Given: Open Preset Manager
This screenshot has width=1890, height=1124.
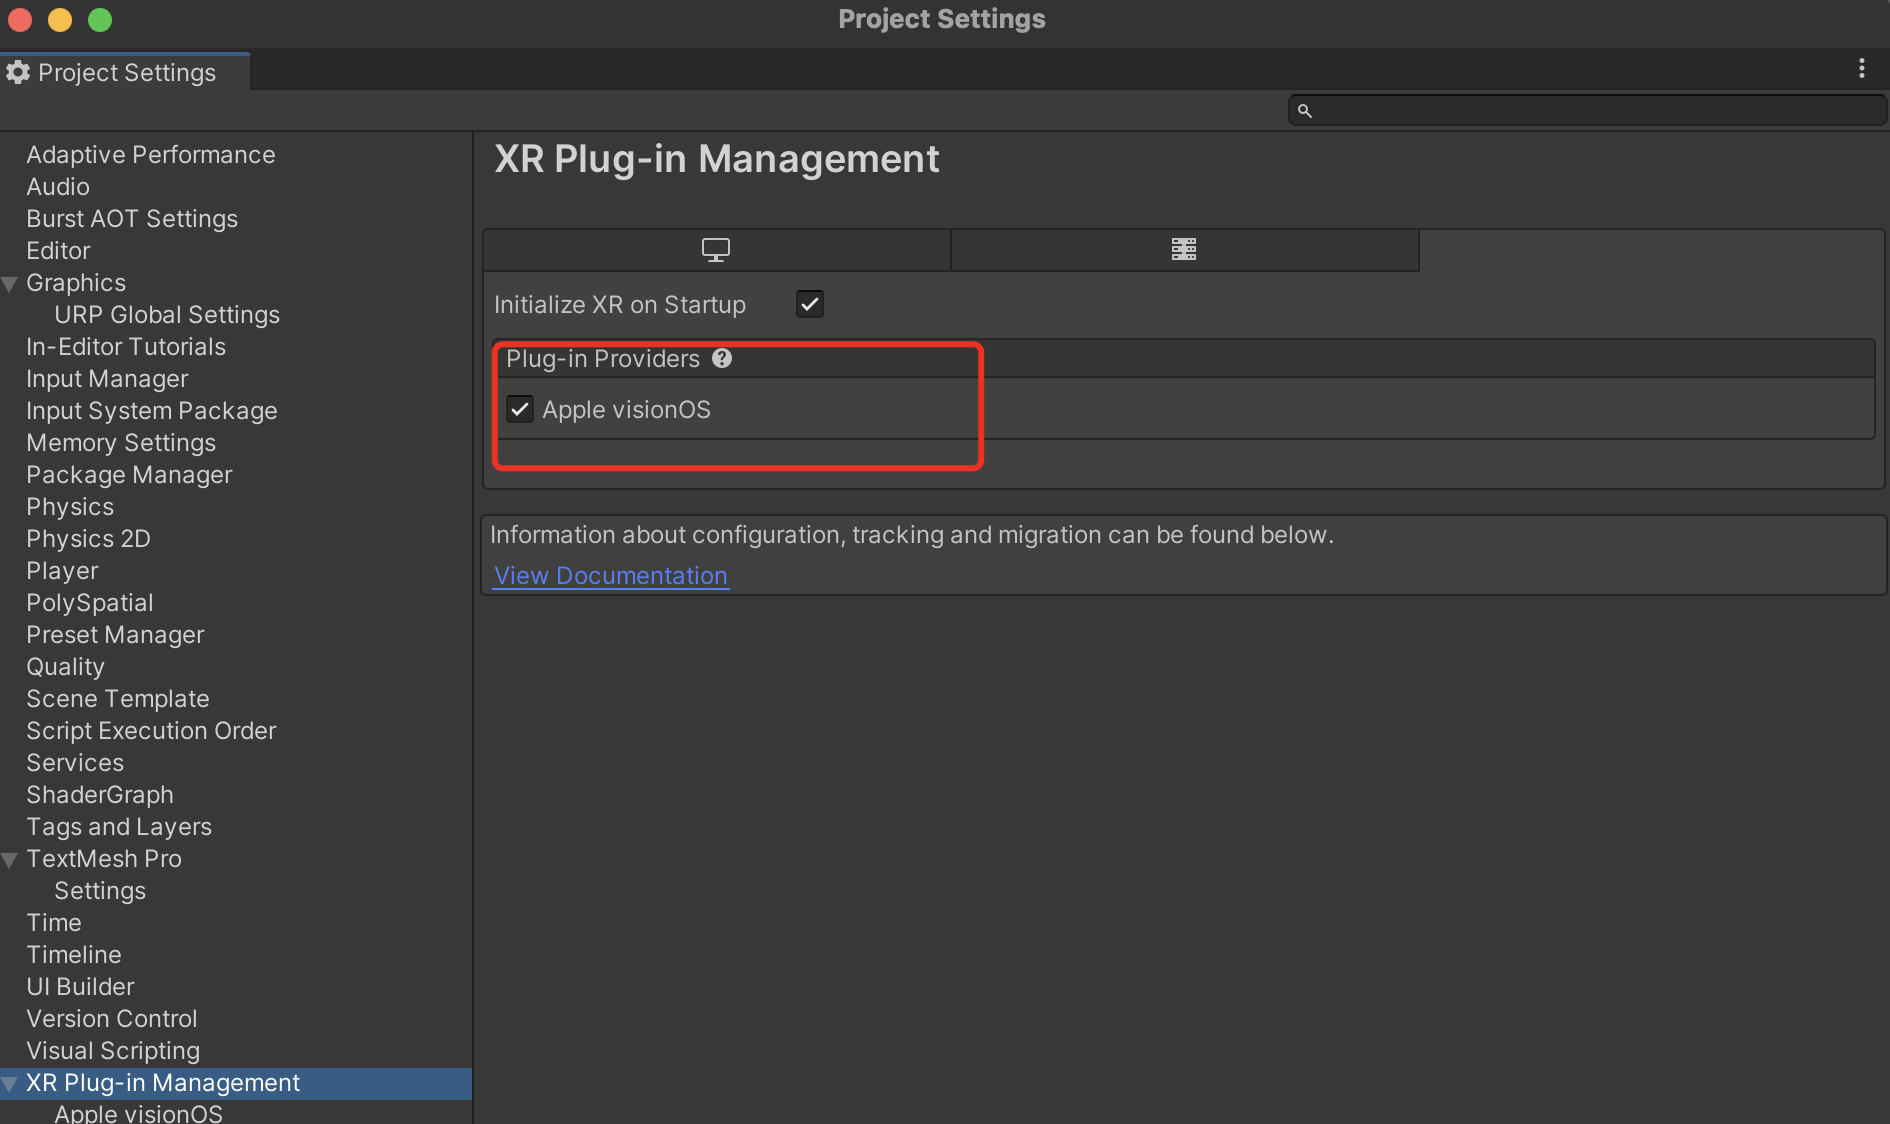Looking at the screenshot, I should click(115, 635).
